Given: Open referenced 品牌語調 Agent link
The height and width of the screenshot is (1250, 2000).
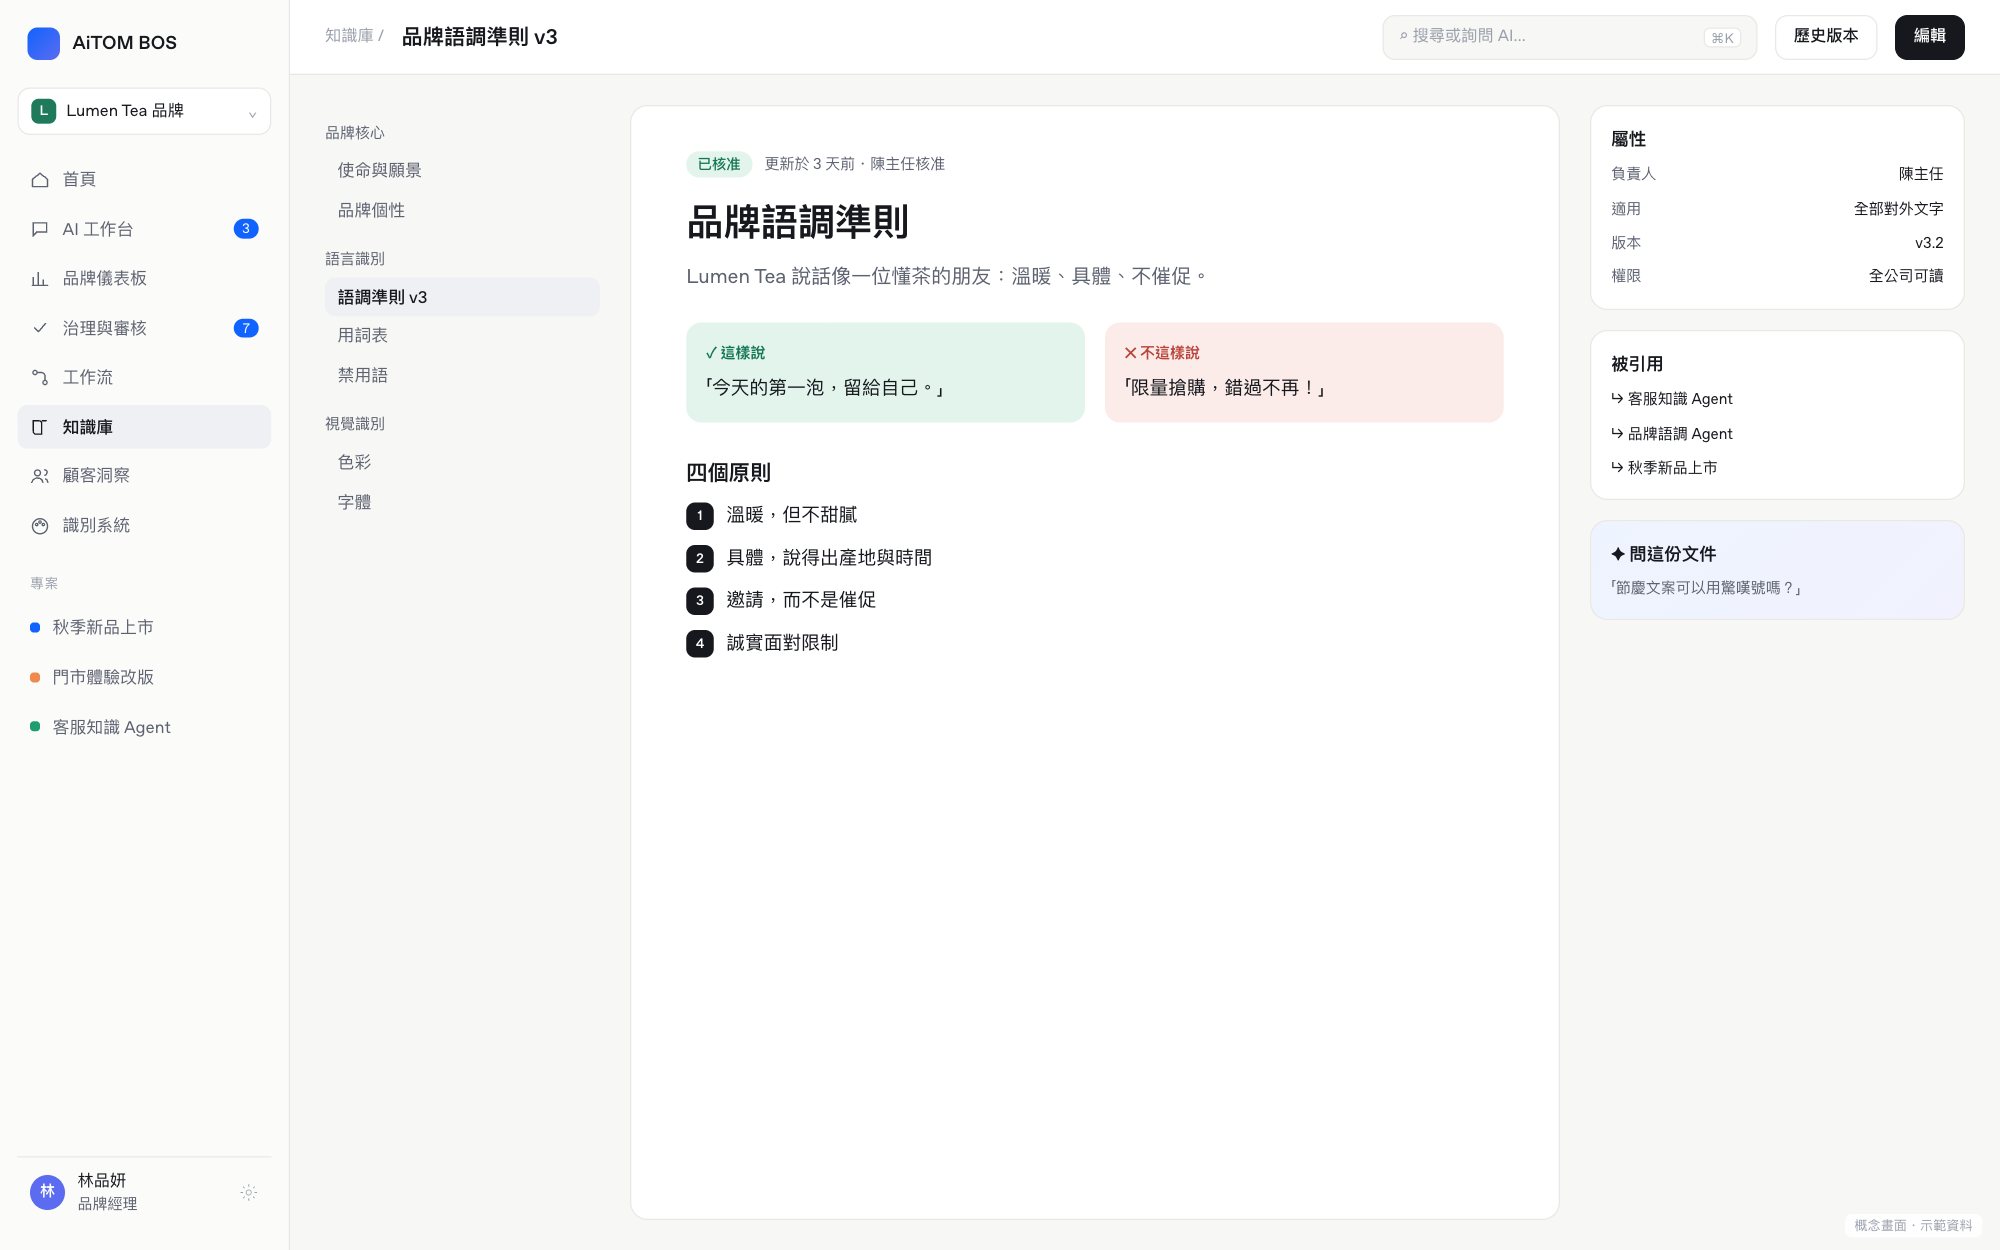Looking at the screenshot, I should (1671, 434).
